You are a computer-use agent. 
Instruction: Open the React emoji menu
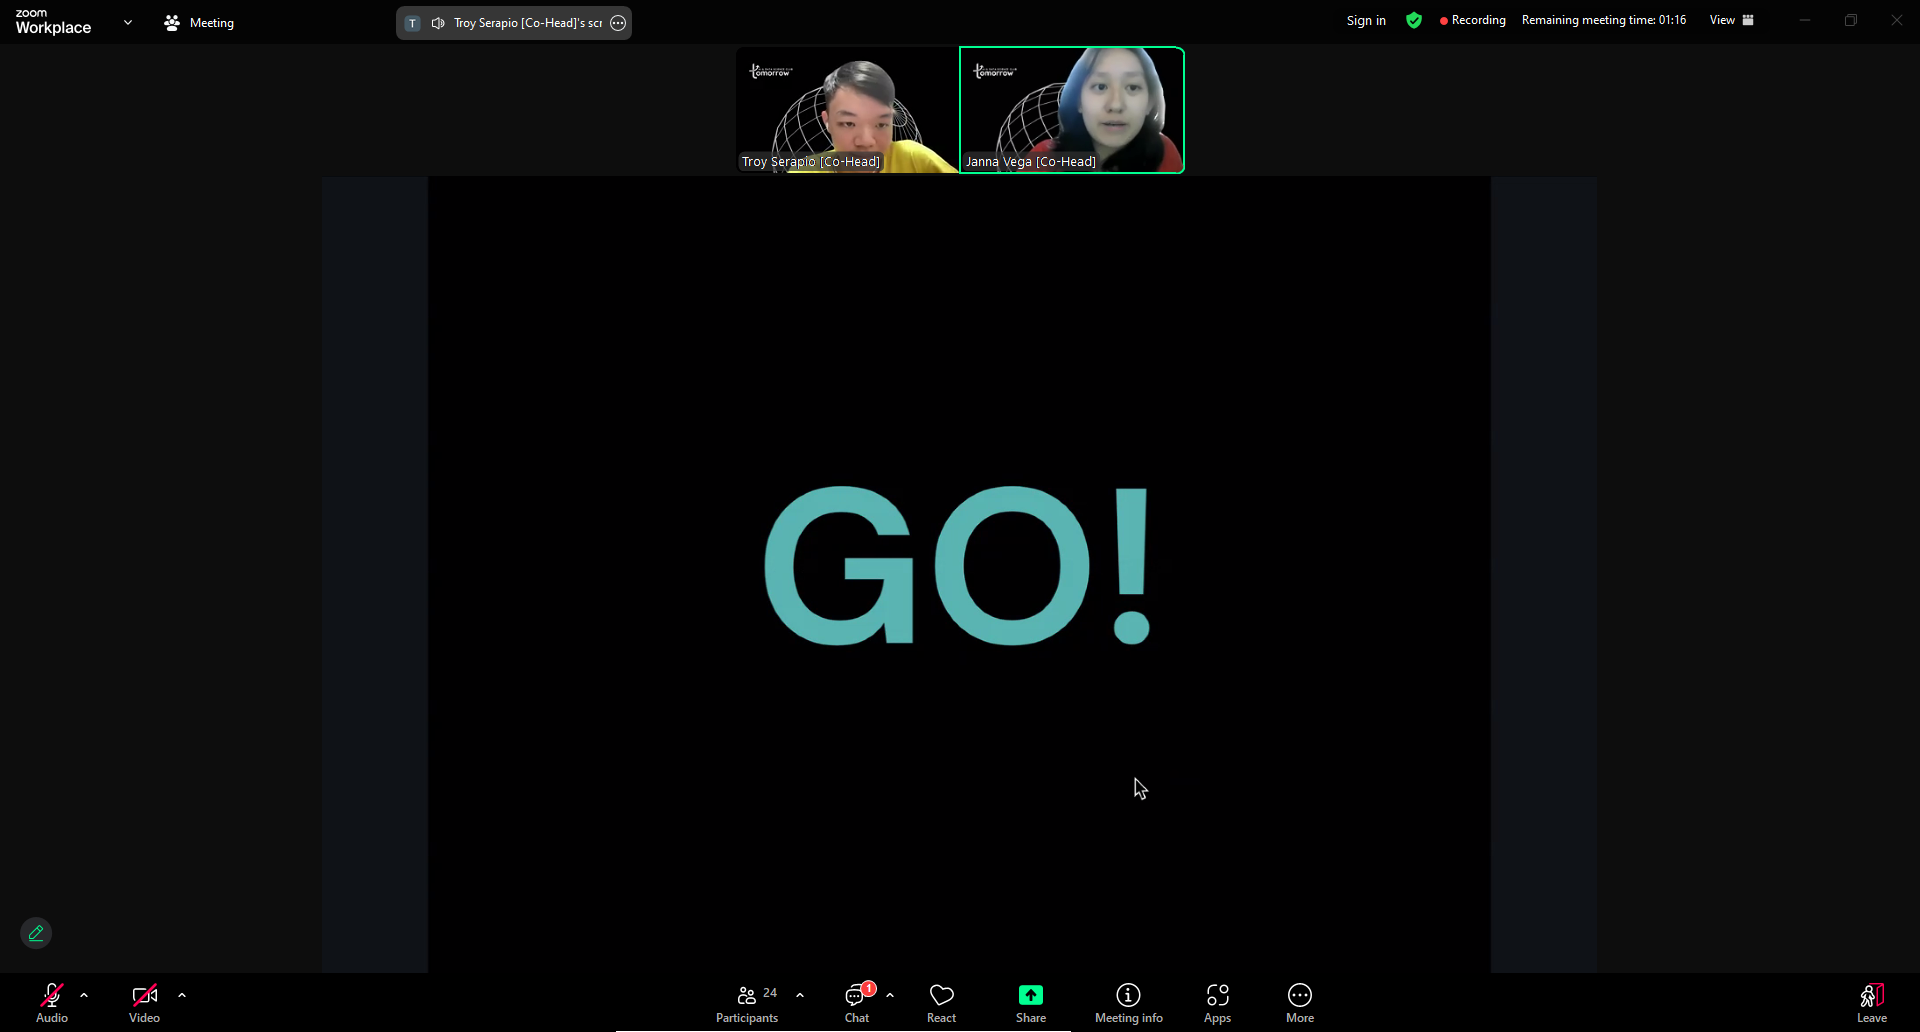[x=941, y=1003]
